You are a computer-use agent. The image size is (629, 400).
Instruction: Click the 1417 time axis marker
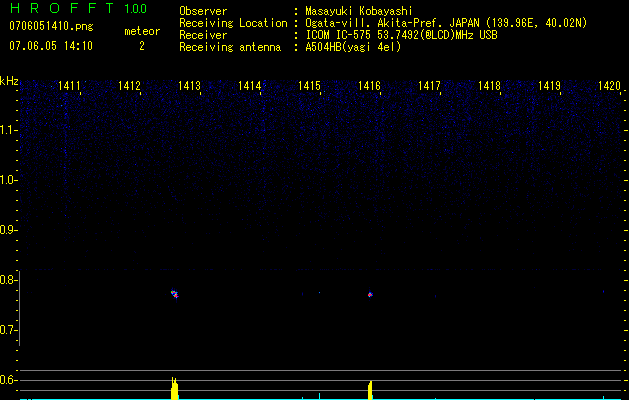(x=429, y=86)
